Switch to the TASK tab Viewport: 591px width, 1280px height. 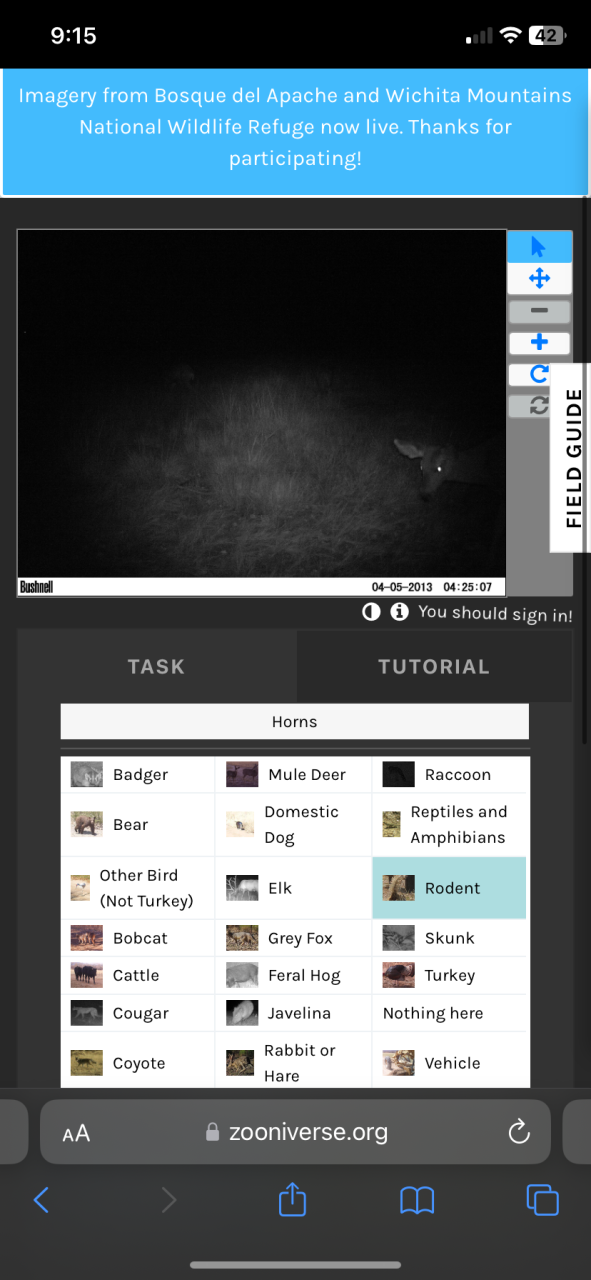click(x=156, y=667)
